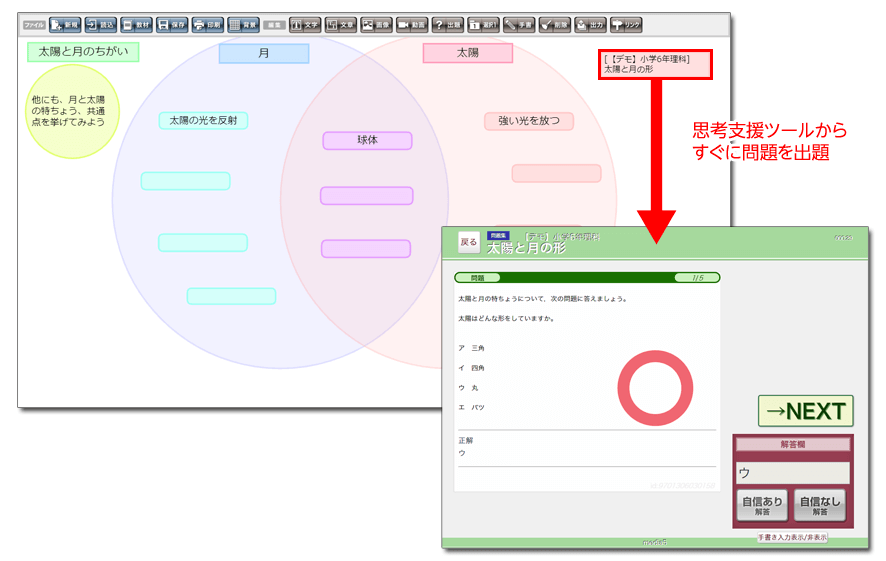Screen dimensions: 886x561
Task: Open the 背景 (background) grid tool
Action: pos(243,25)
